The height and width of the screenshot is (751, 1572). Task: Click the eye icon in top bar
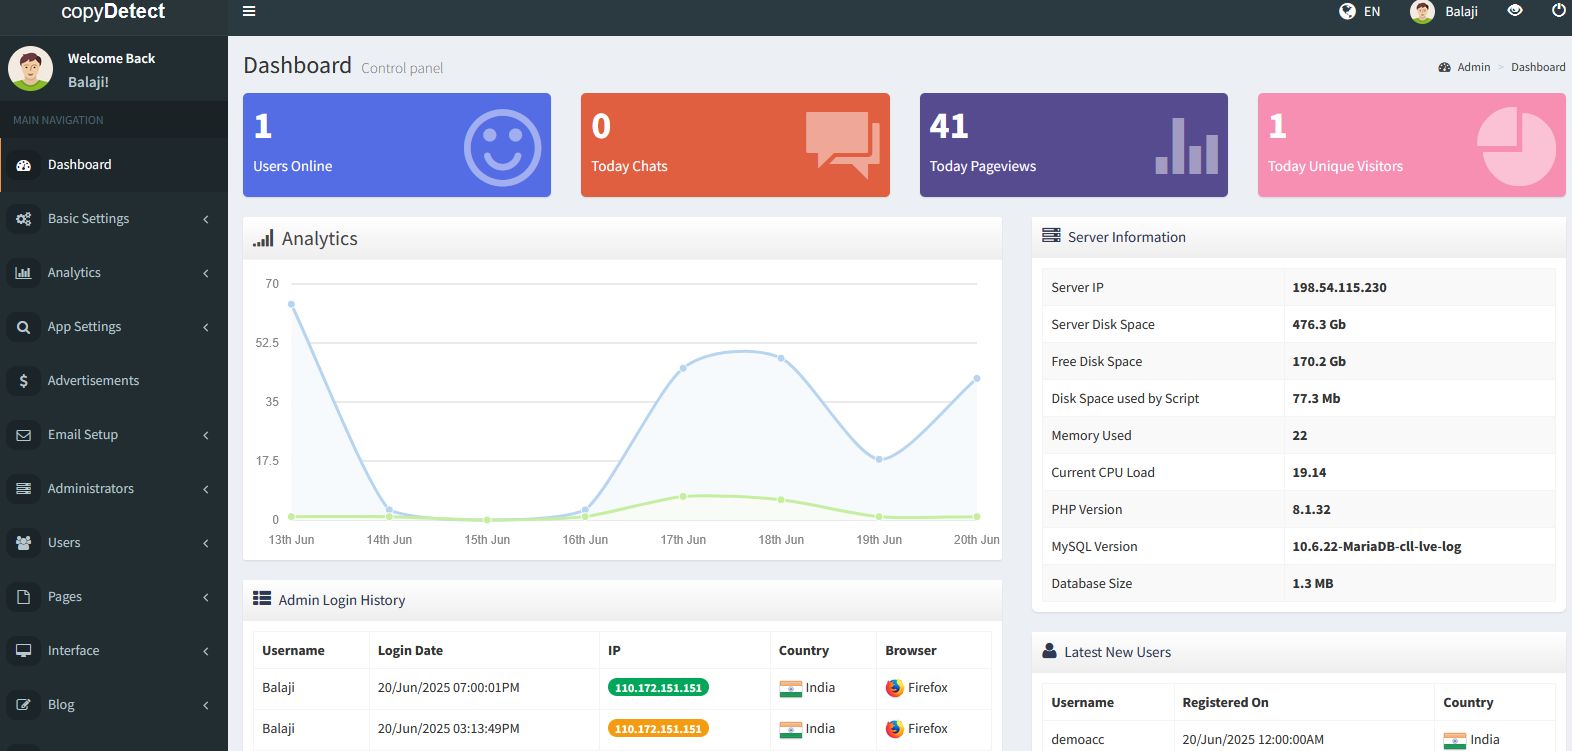click(1515, 11)
